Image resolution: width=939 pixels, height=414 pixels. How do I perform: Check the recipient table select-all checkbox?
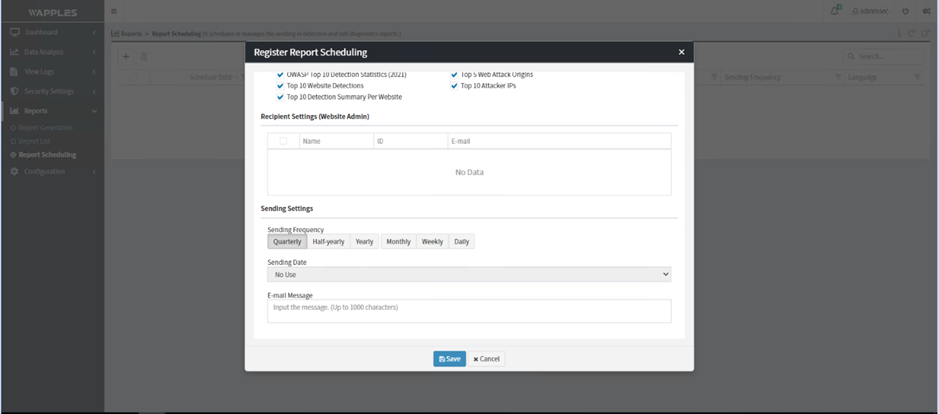pyautogui.click(x=283, y=142)
